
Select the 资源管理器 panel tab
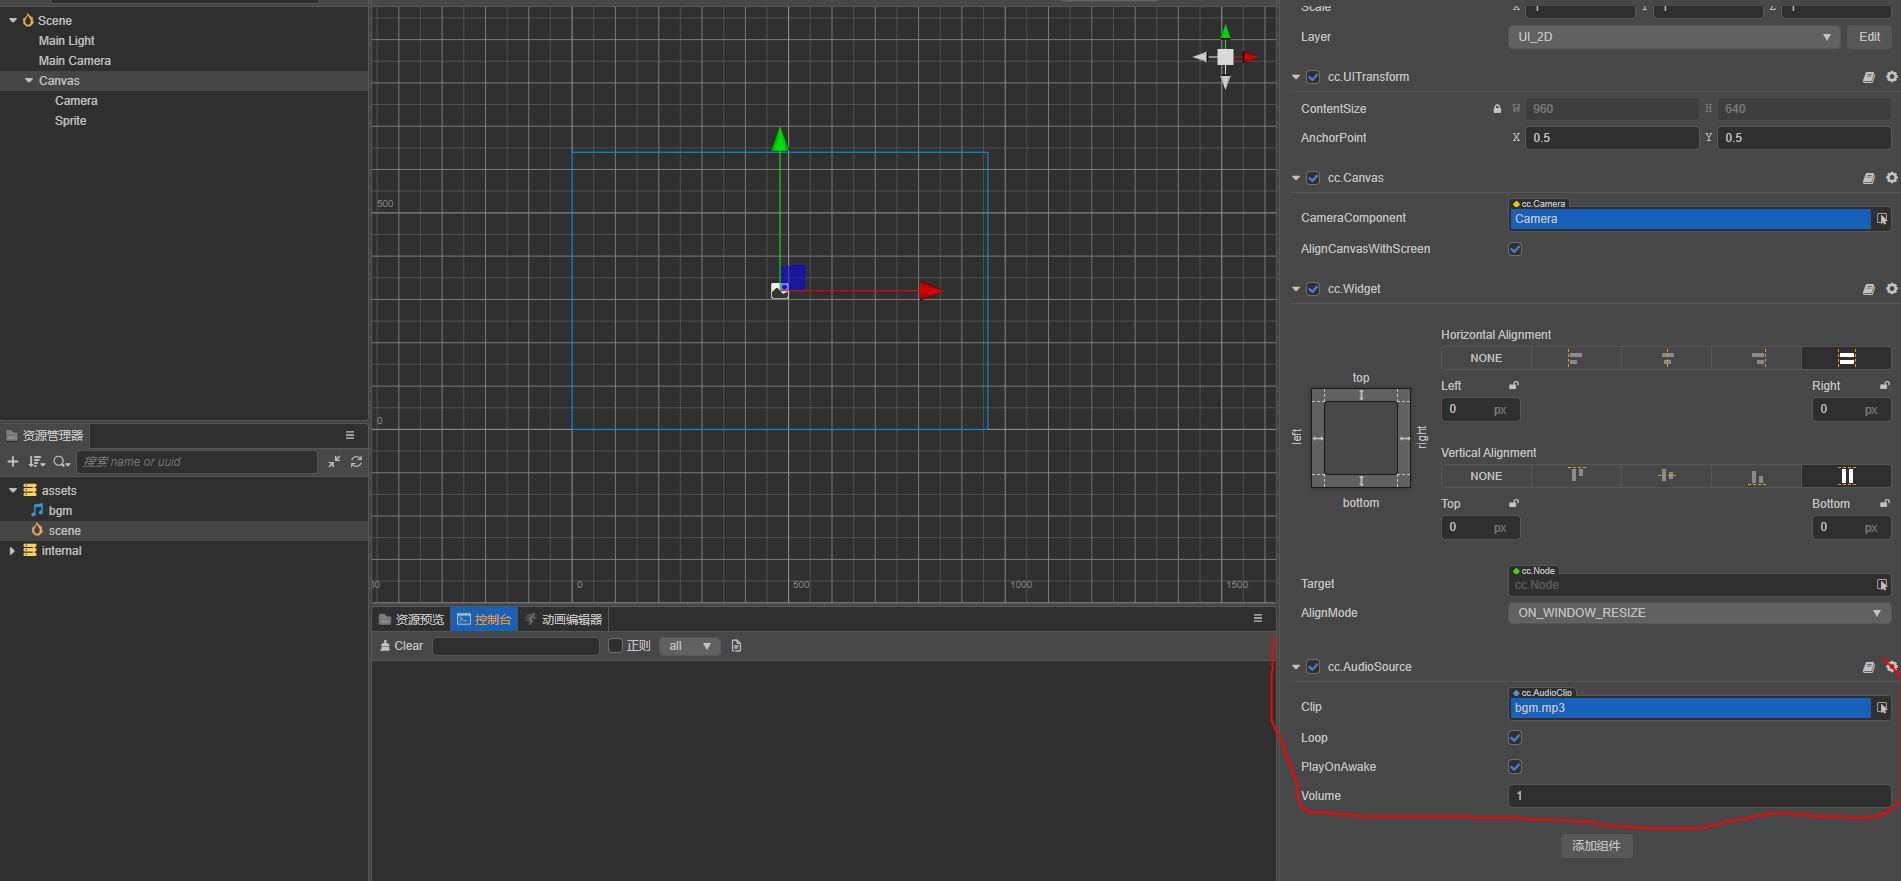click(x=45, y=435)
